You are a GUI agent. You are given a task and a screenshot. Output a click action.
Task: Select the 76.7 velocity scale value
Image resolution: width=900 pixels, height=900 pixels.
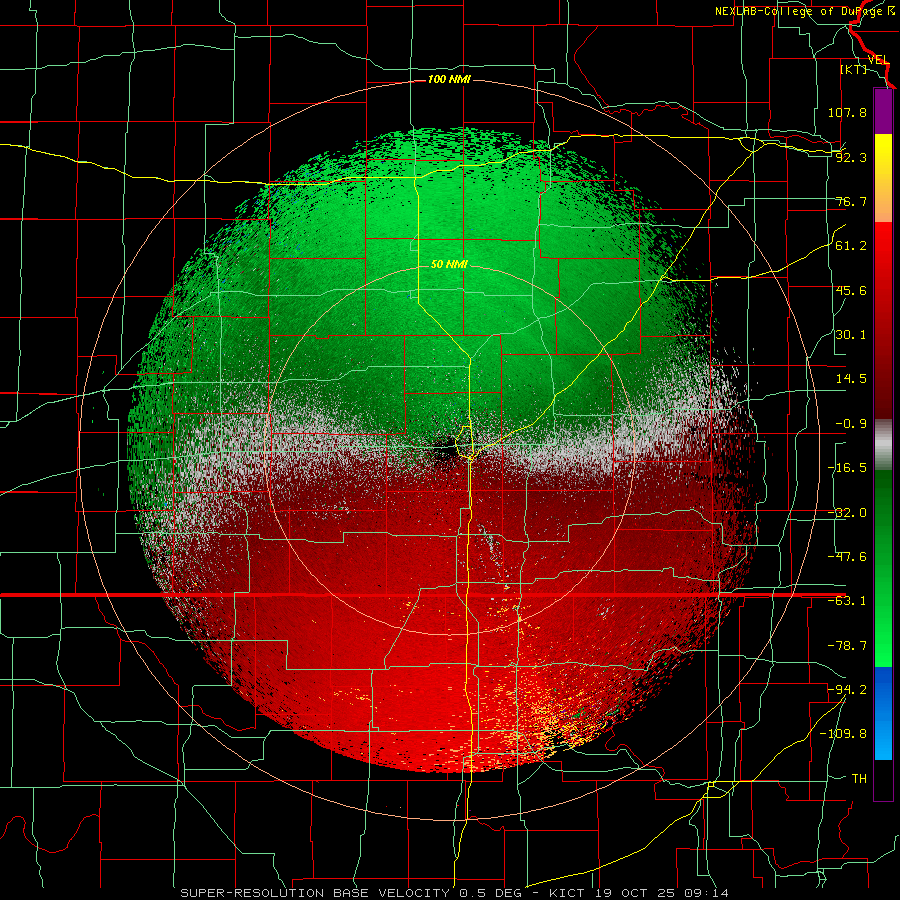pyautogui.click(x=851, y=201)
